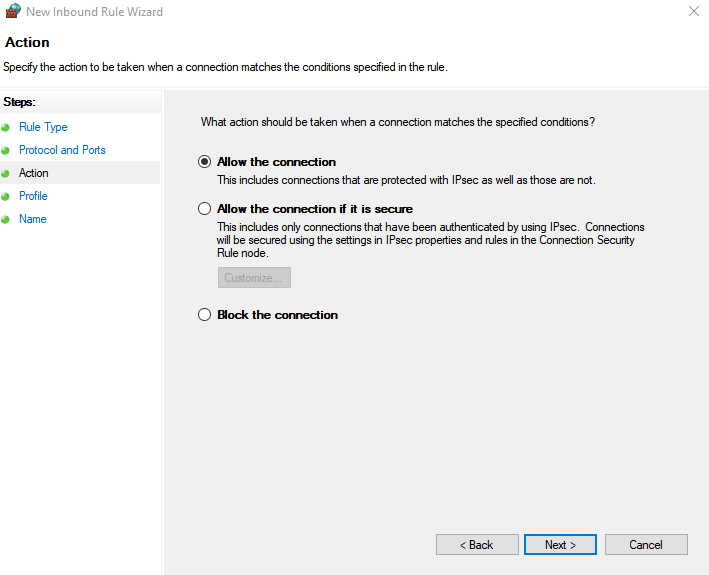709x575 pixels.
Task: Go to the Rule Type step
Action: (43, 127)
